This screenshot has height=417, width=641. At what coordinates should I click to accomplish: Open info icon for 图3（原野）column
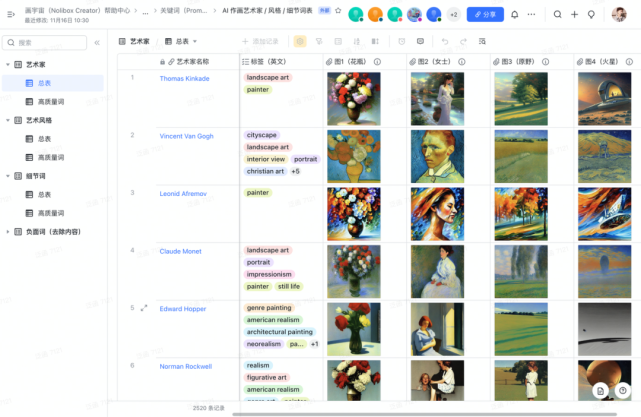tap(545, 62)
